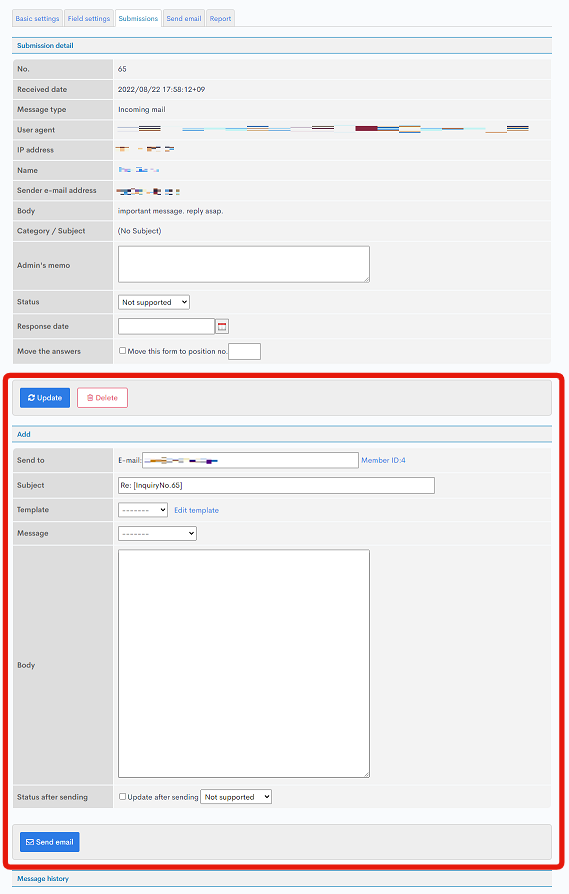The width and height of the screenshot is (569, 894).
Task: Click the 'important message. reply asap.' body text
Action: pos(170,211)
